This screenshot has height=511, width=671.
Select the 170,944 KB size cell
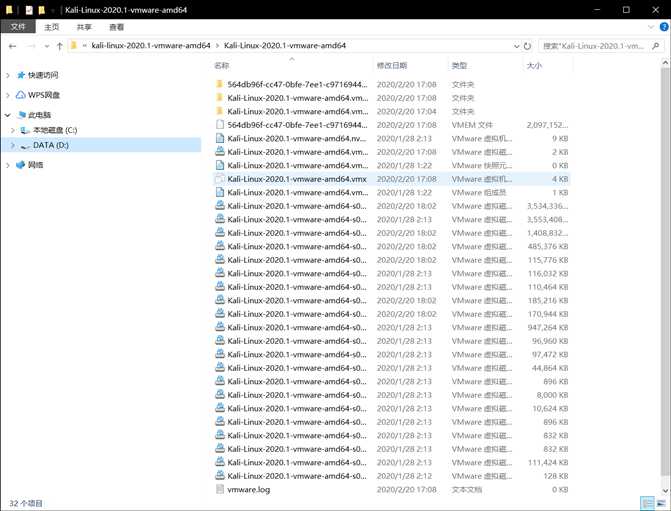548,314
